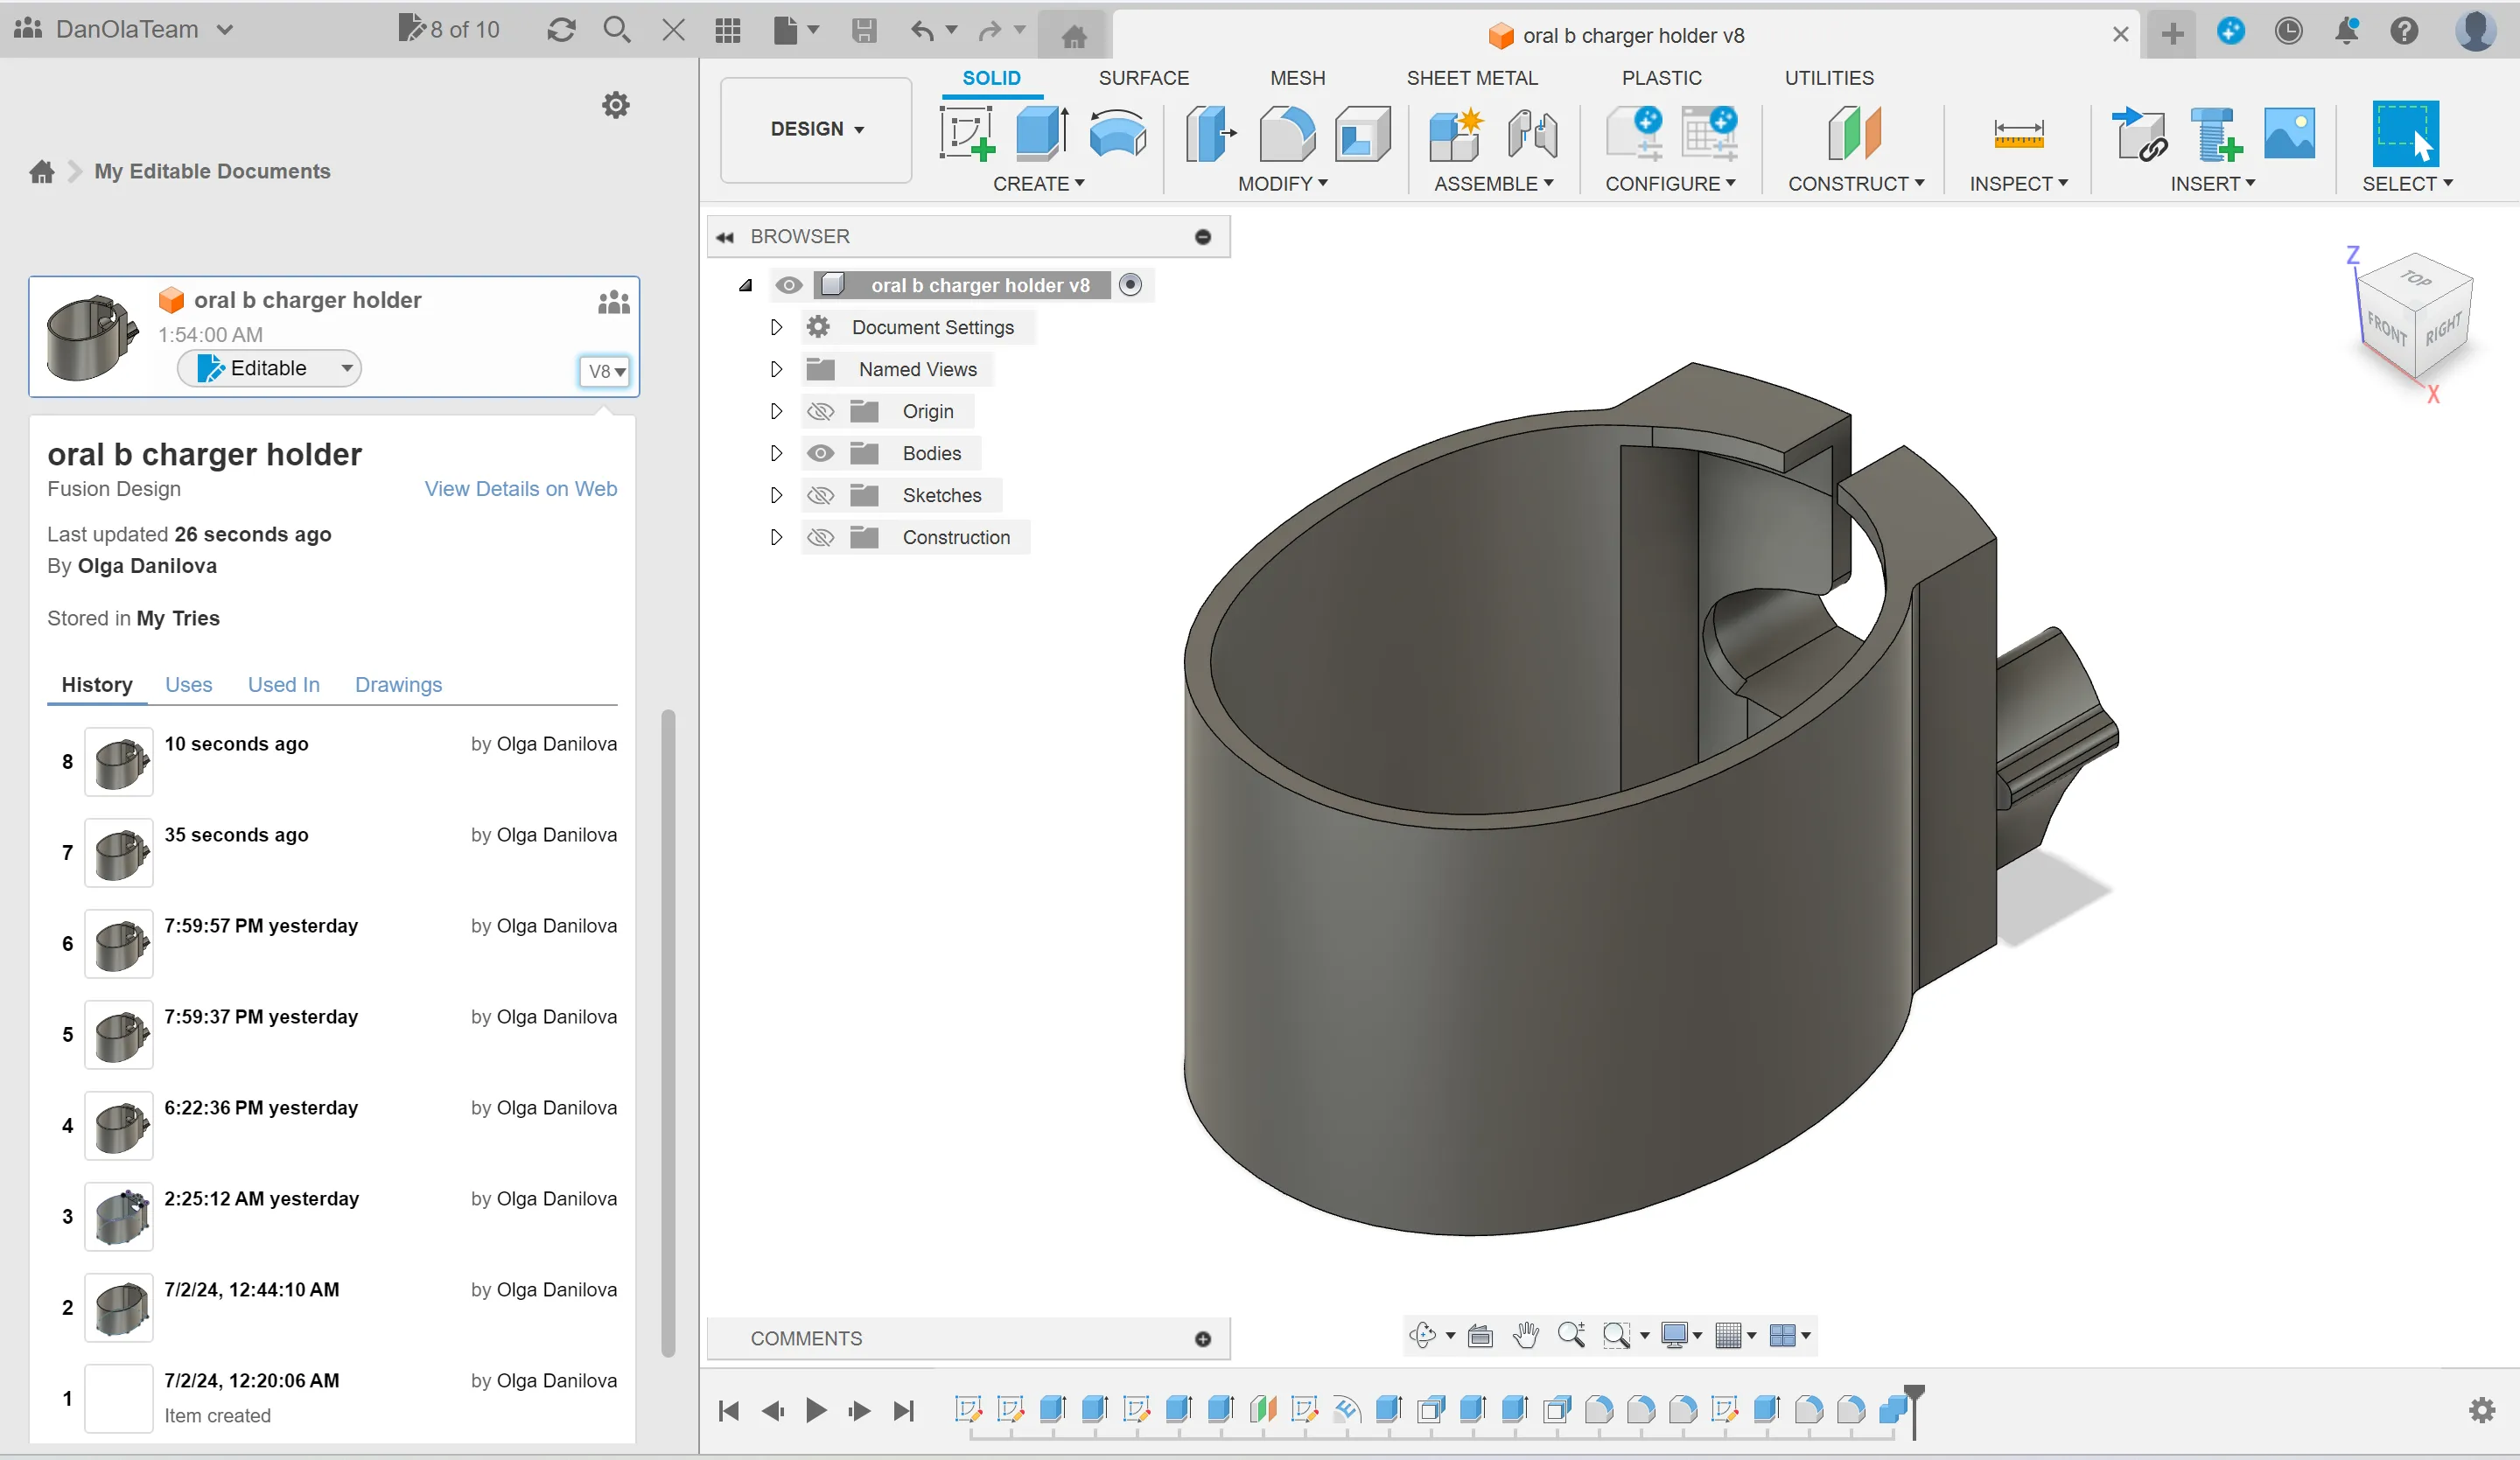This screenshot has width=2520, height=1460.
Task: Open the Editable status dropdown
Action: tap(269, 368)
